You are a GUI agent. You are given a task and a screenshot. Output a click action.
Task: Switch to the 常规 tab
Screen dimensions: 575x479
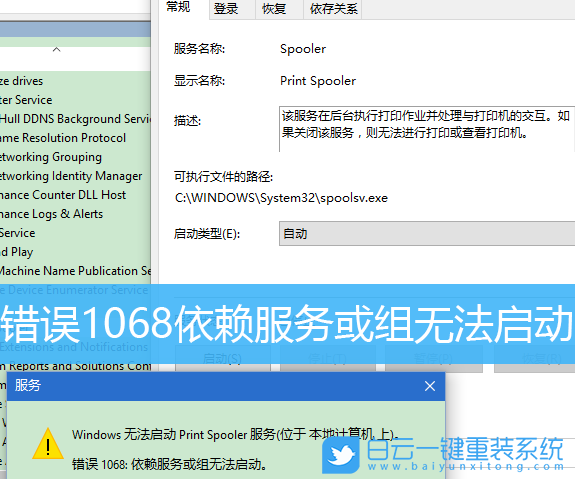tap(178, 7)
